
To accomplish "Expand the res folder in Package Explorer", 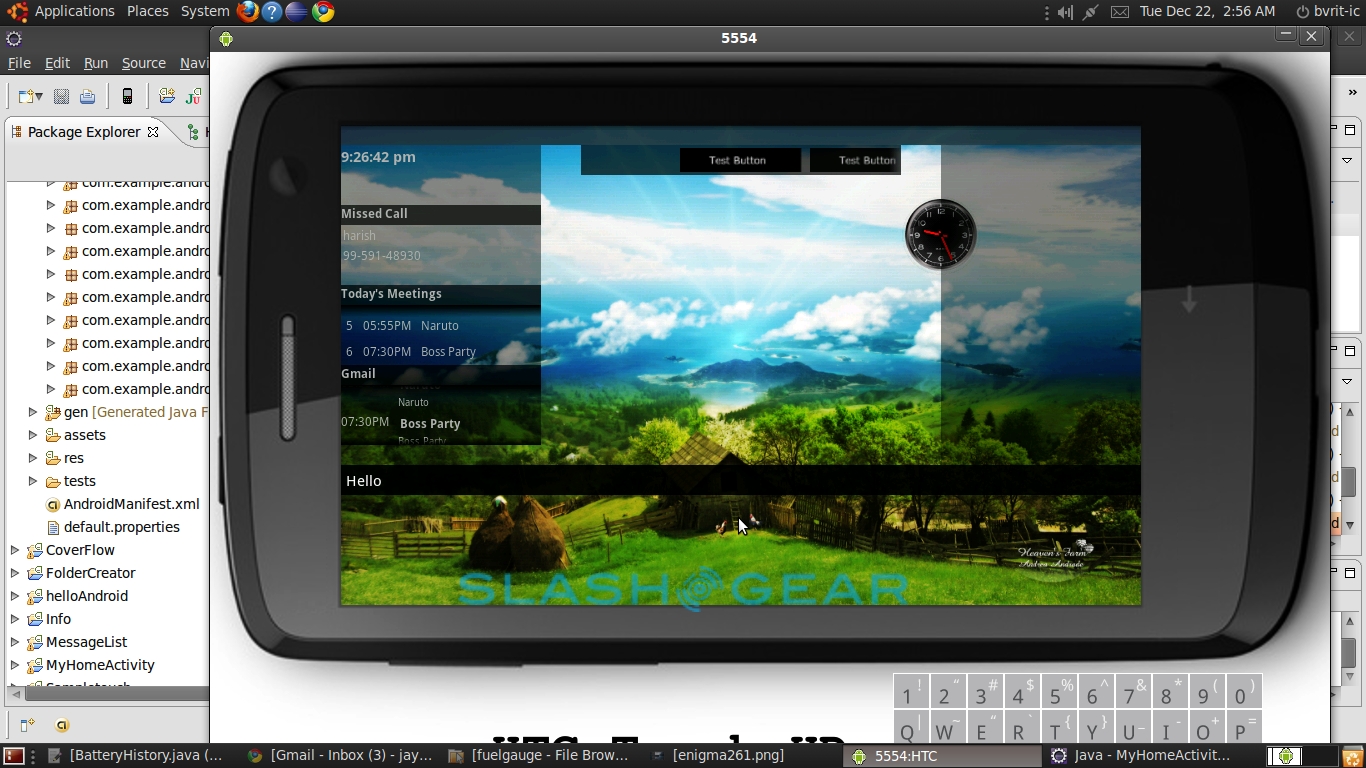I will coord(33,458).
